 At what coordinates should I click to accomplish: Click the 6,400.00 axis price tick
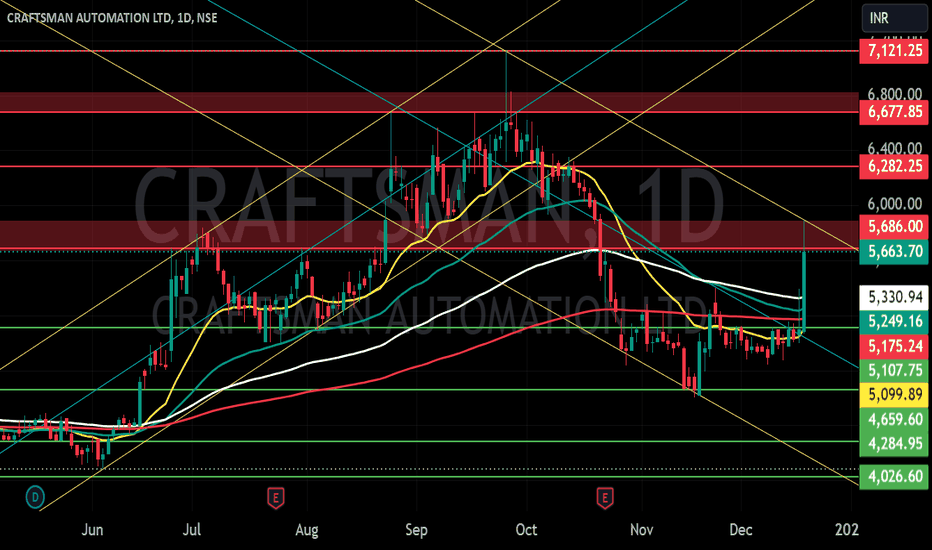click(895, 148)
